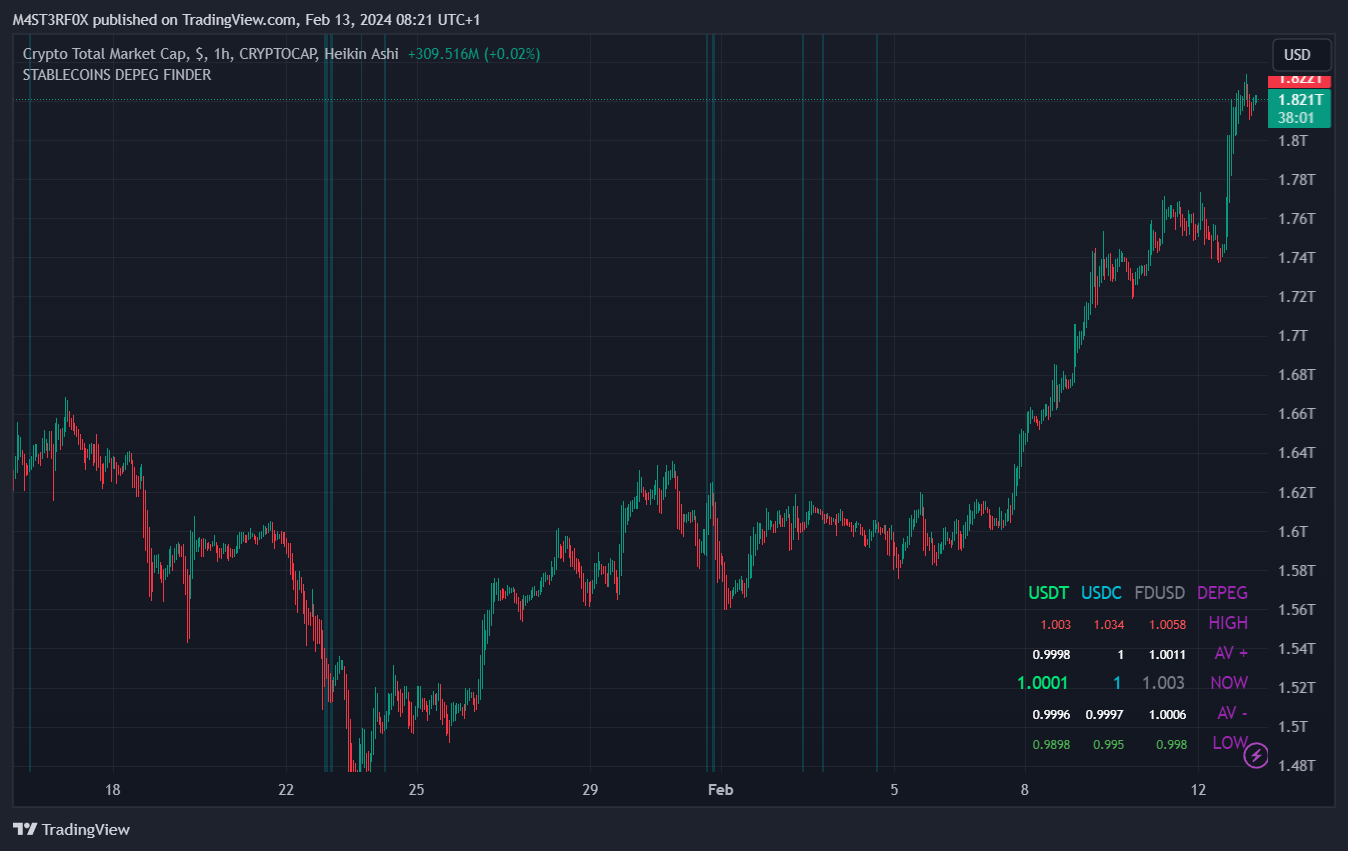
Task: Click the 1.68T price axis label
Action: 1296,374
